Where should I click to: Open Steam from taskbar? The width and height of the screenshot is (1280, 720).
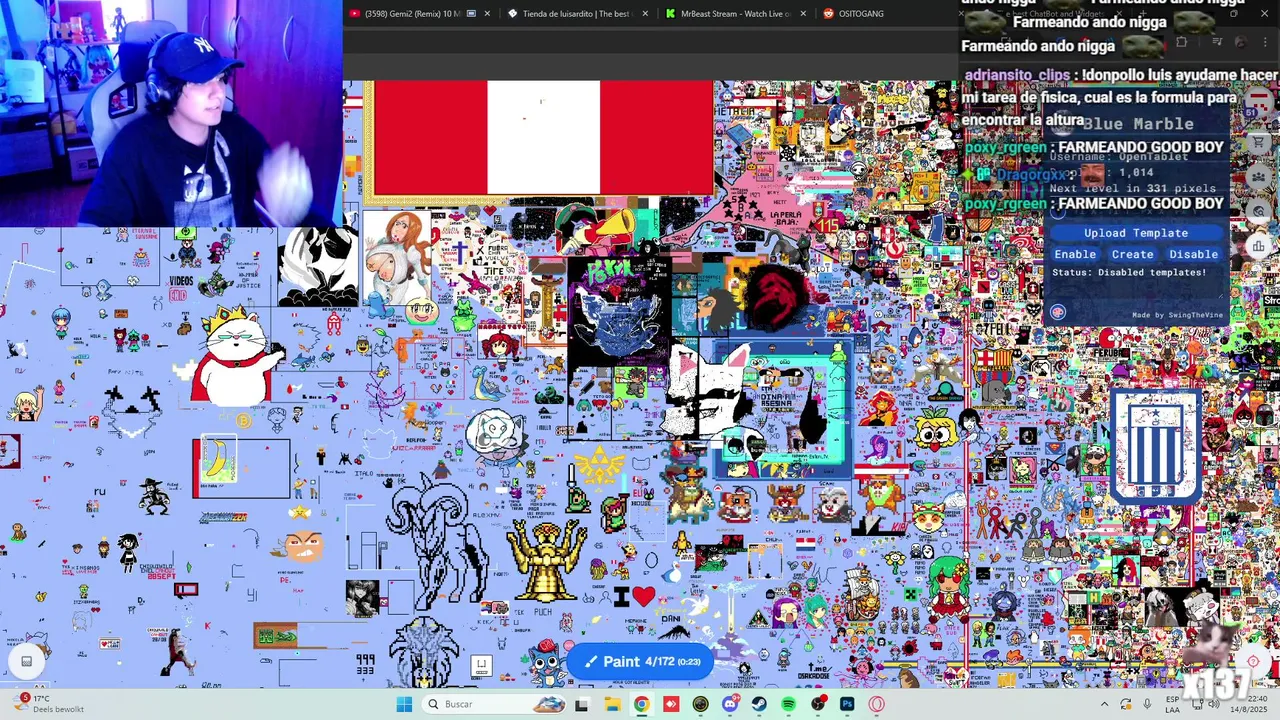pyautogui.click(x=759, y=704)
